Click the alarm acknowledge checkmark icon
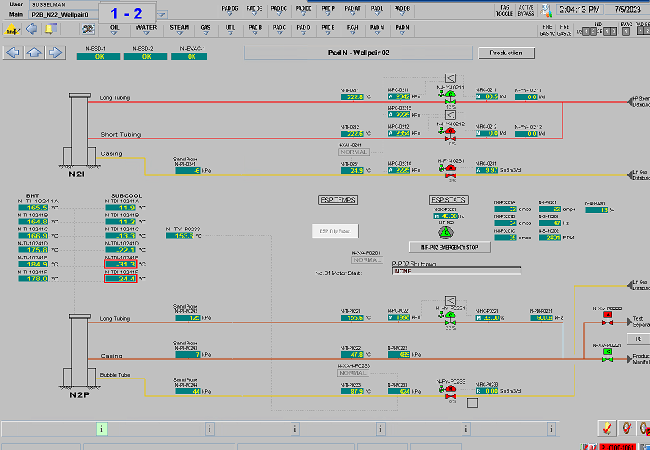This screenshot has height=450, width=650. (607, 428)
